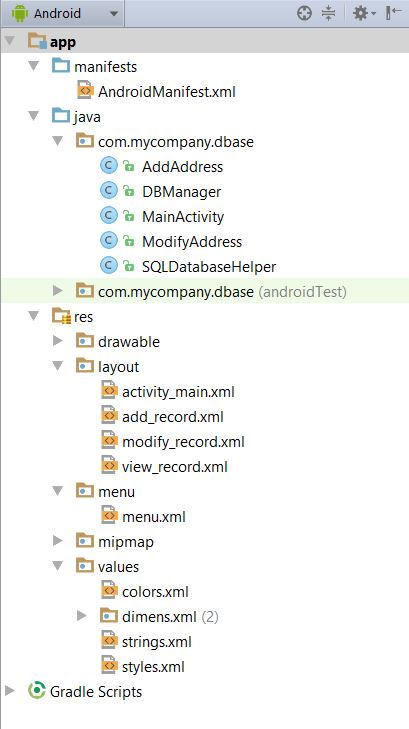Screen dimensions: 409x729
Task: Select com.mycompany.dbase (androidTest) package
Action: (222, 292)
